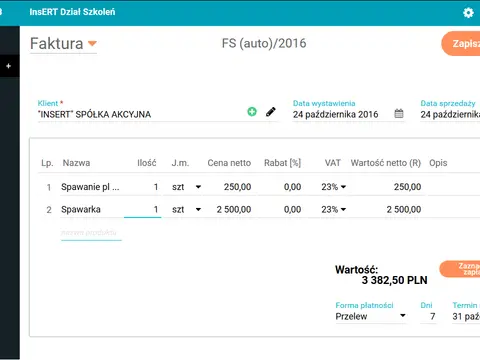Open VAT rate dropdown for Spawarka row
The image size is (480, 360).
point(343,209)
